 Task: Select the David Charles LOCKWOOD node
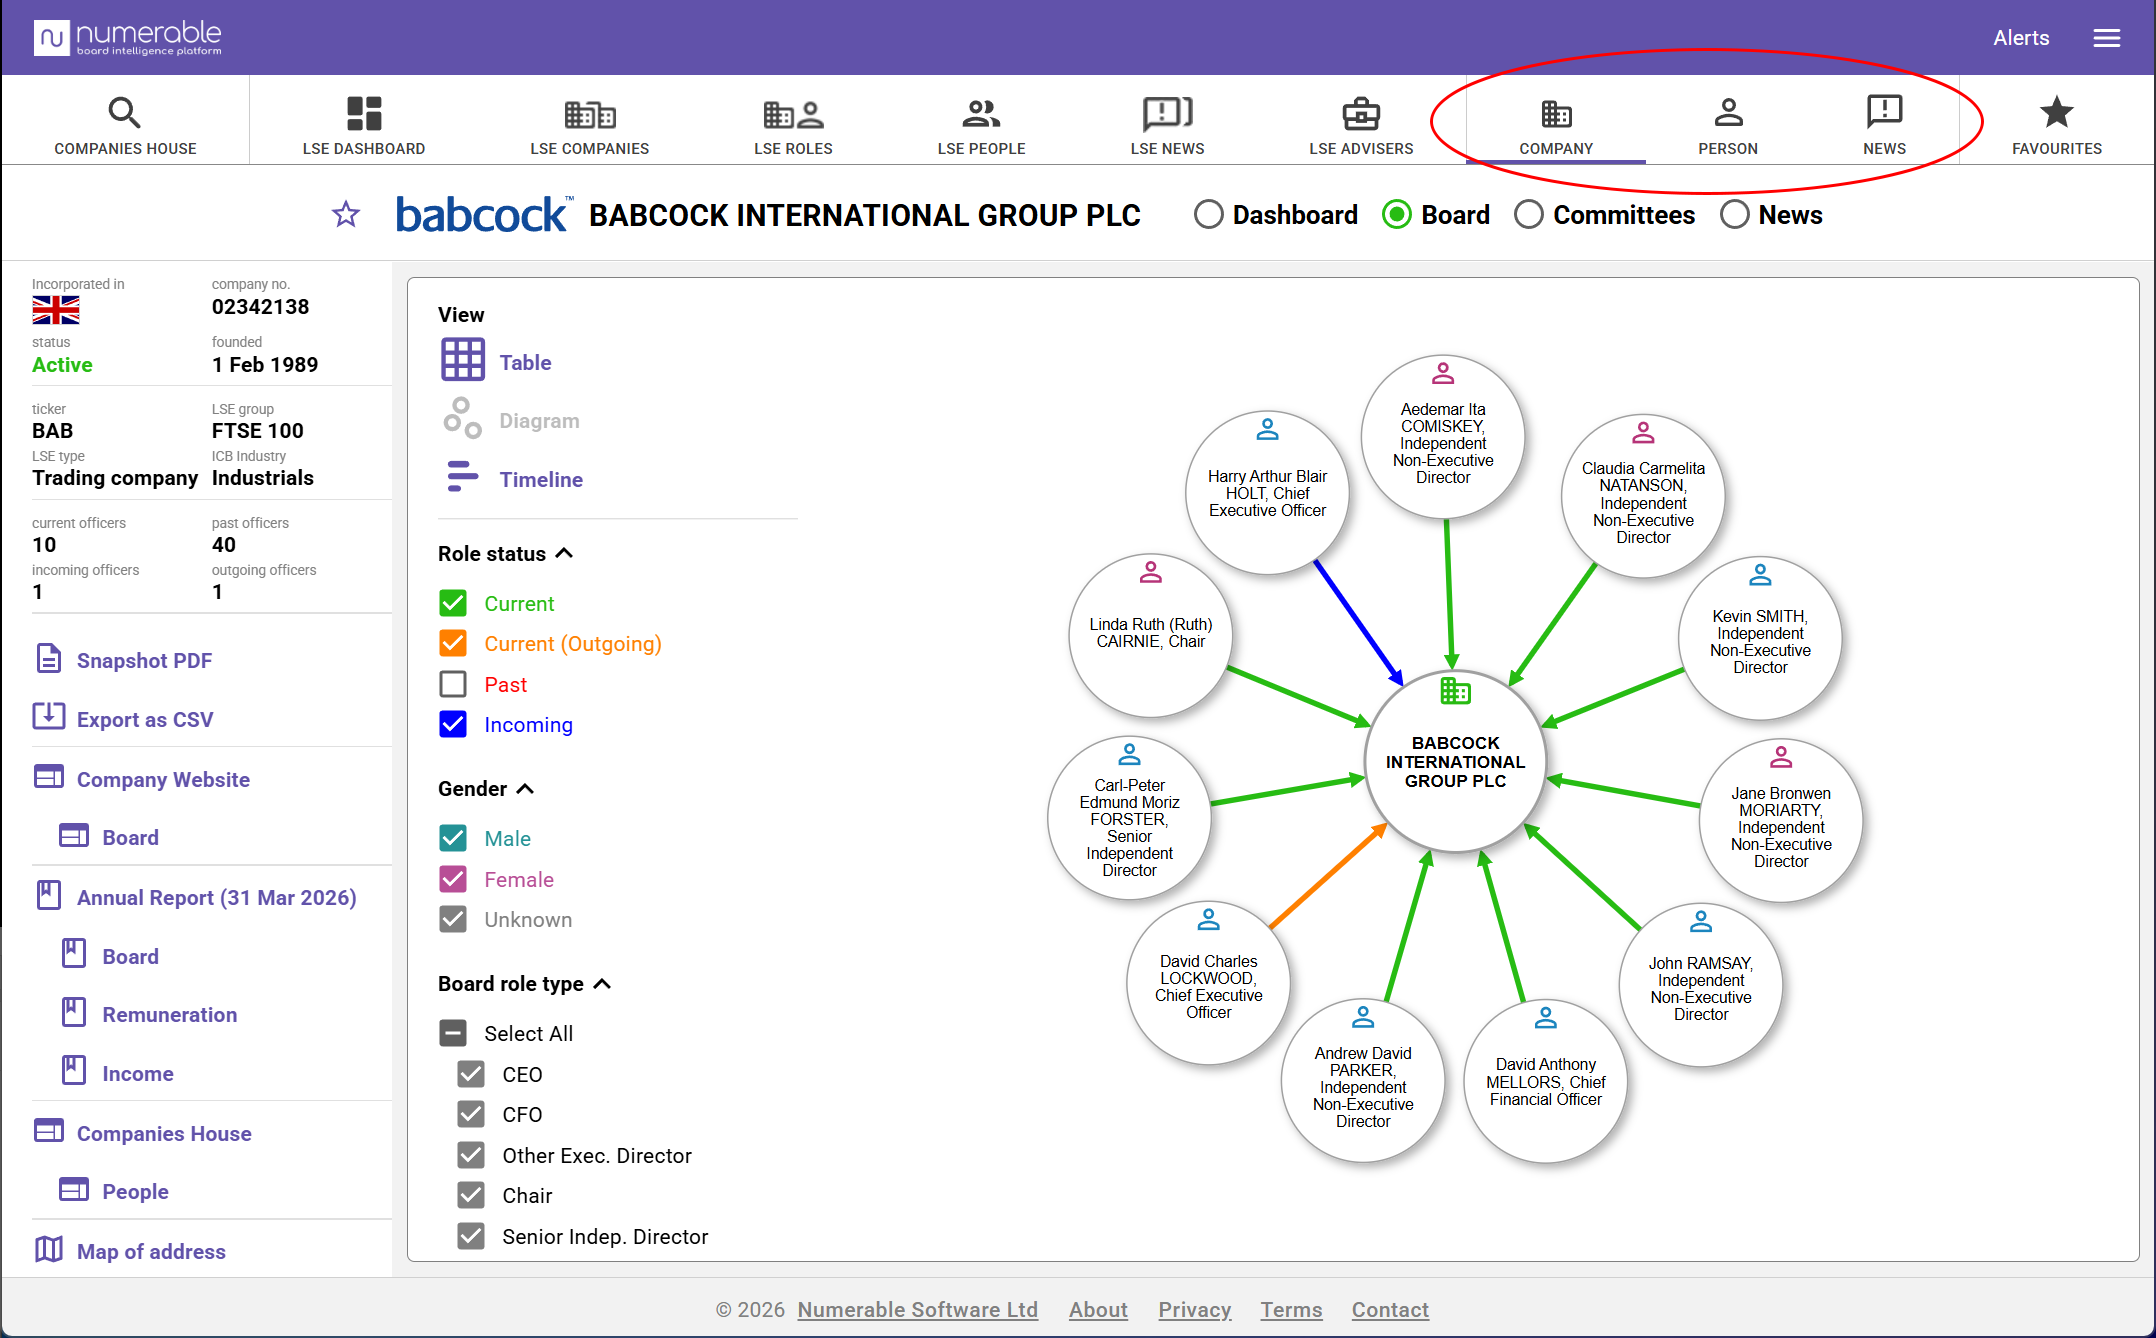pyautogui.click(x=1208, y=982)
